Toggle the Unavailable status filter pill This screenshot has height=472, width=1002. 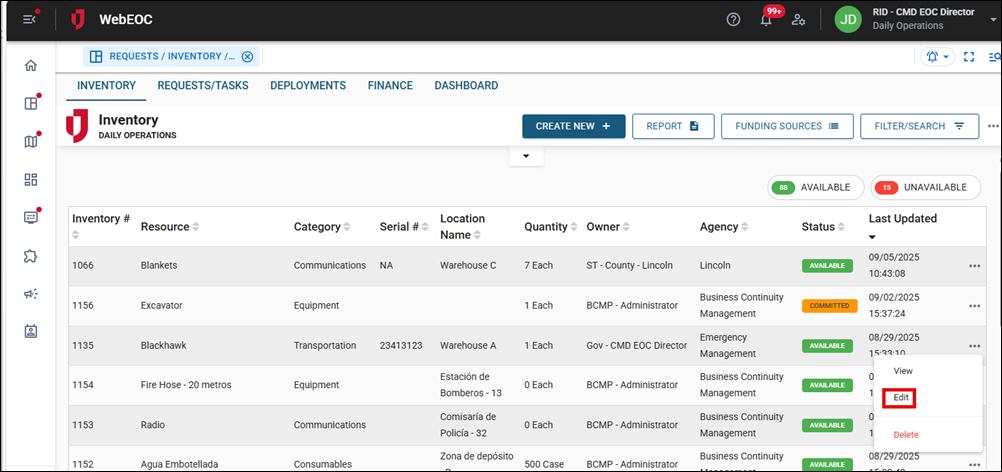pyautogui.click(x=925, y=187)
